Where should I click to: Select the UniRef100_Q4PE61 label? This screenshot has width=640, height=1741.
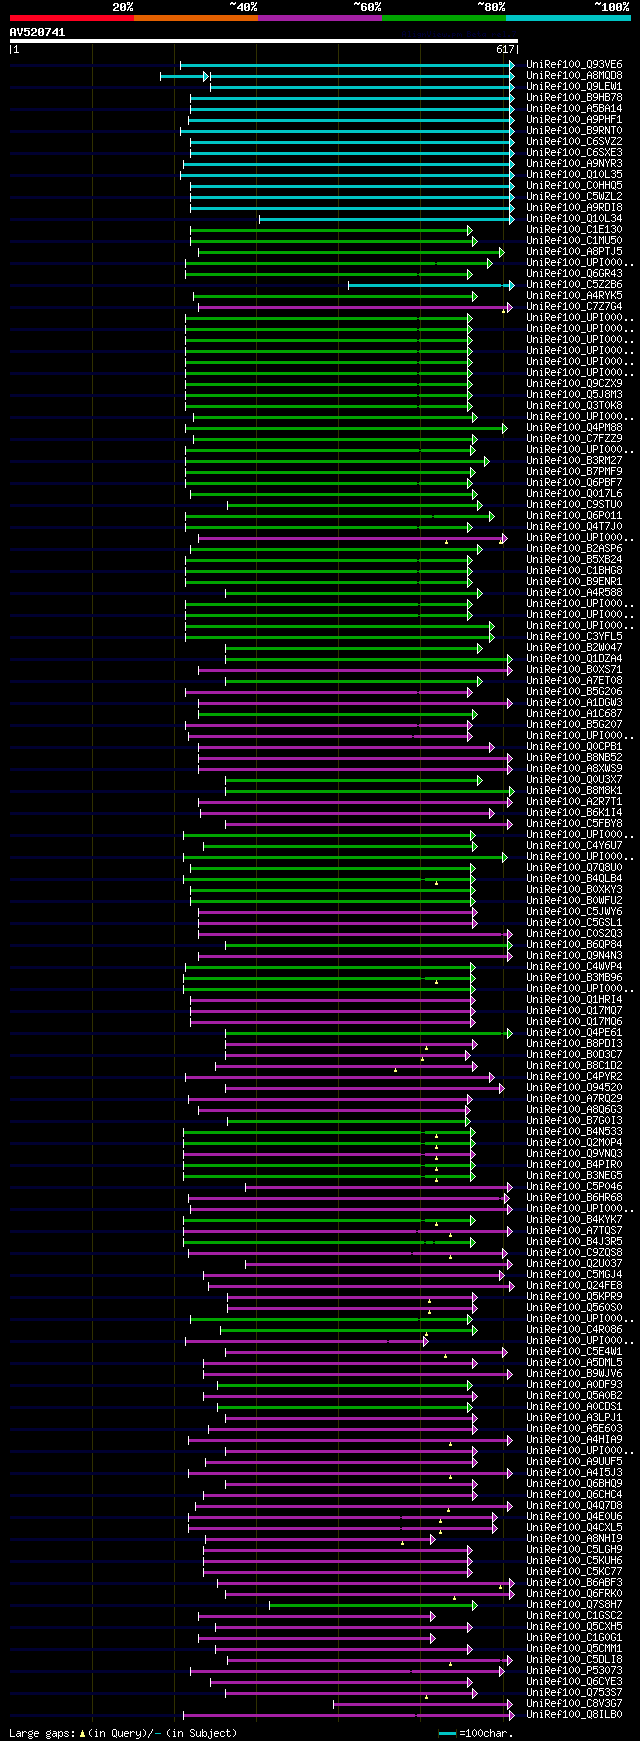pyautogui.click(x=574, y=1033)
